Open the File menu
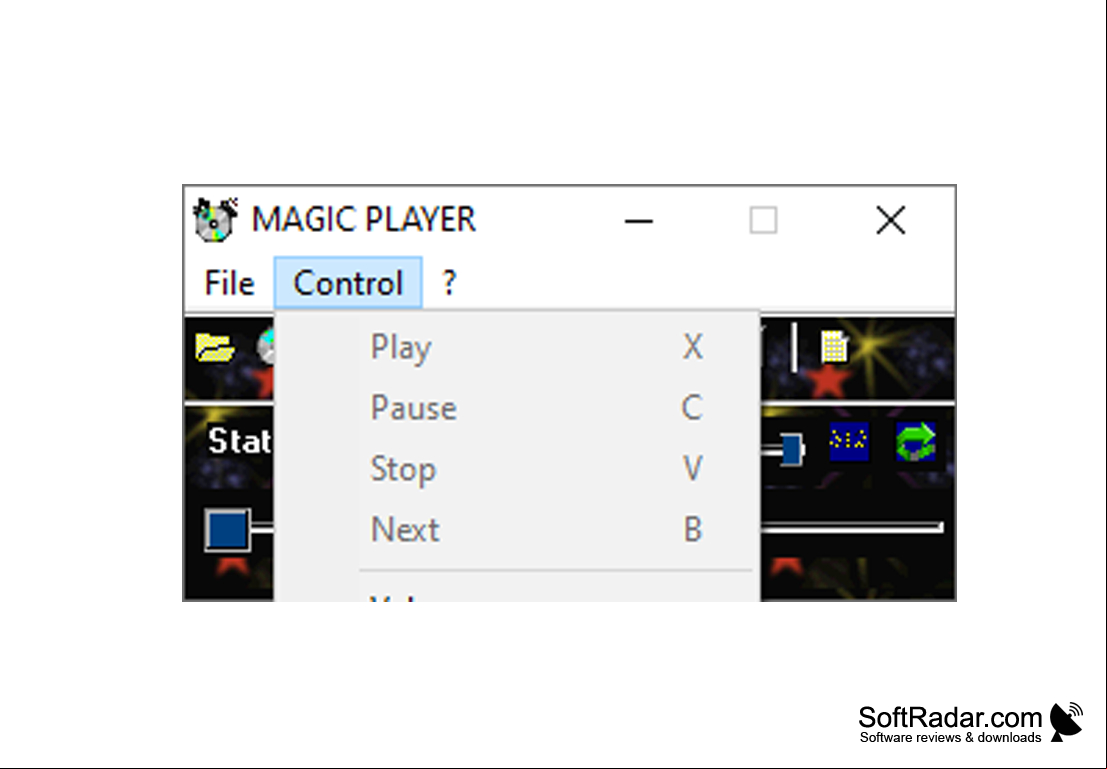 point(229,283)
